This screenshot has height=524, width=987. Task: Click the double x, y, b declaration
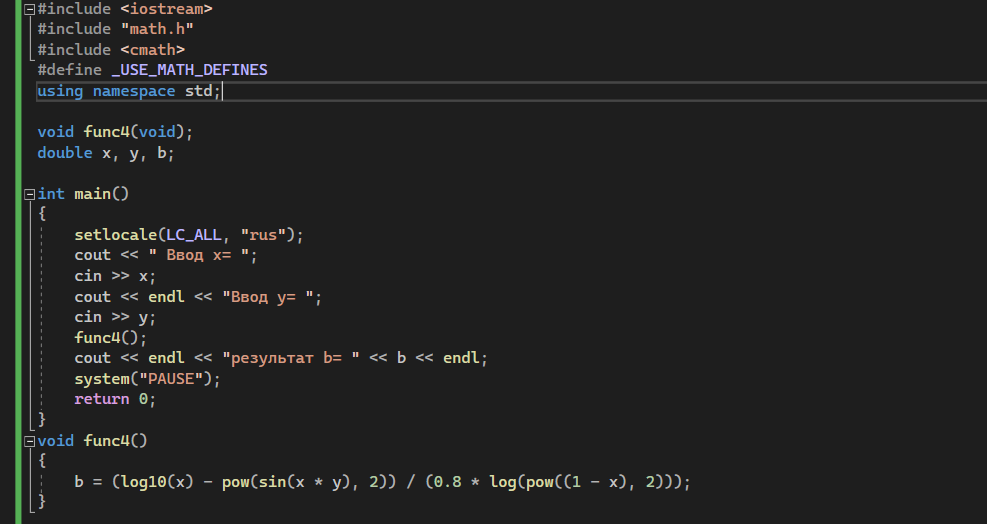(x=106, y=152)
